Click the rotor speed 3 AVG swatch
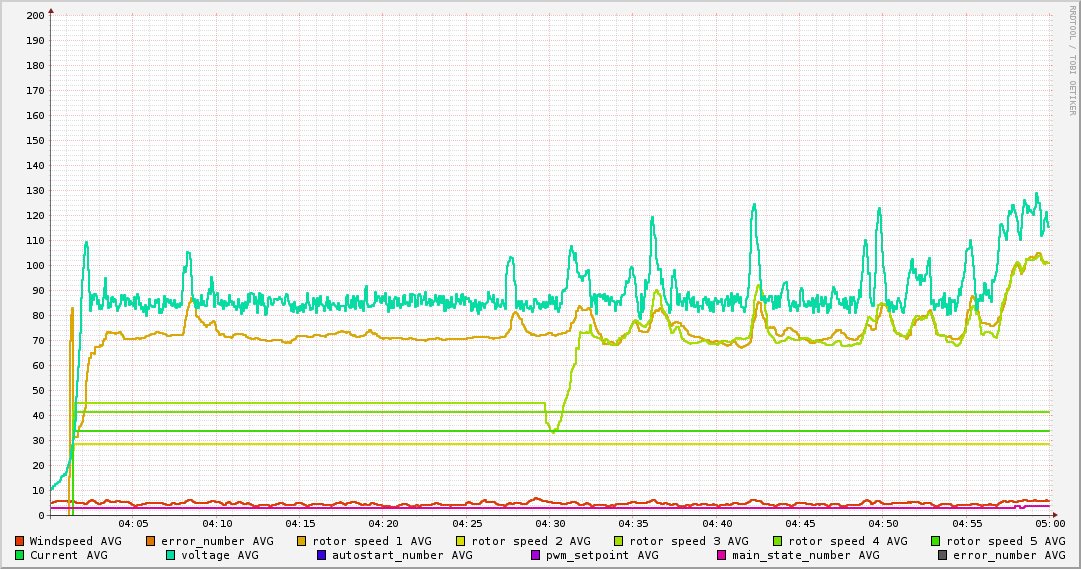Screen dimensions: 1081x569 pos(618,541)
